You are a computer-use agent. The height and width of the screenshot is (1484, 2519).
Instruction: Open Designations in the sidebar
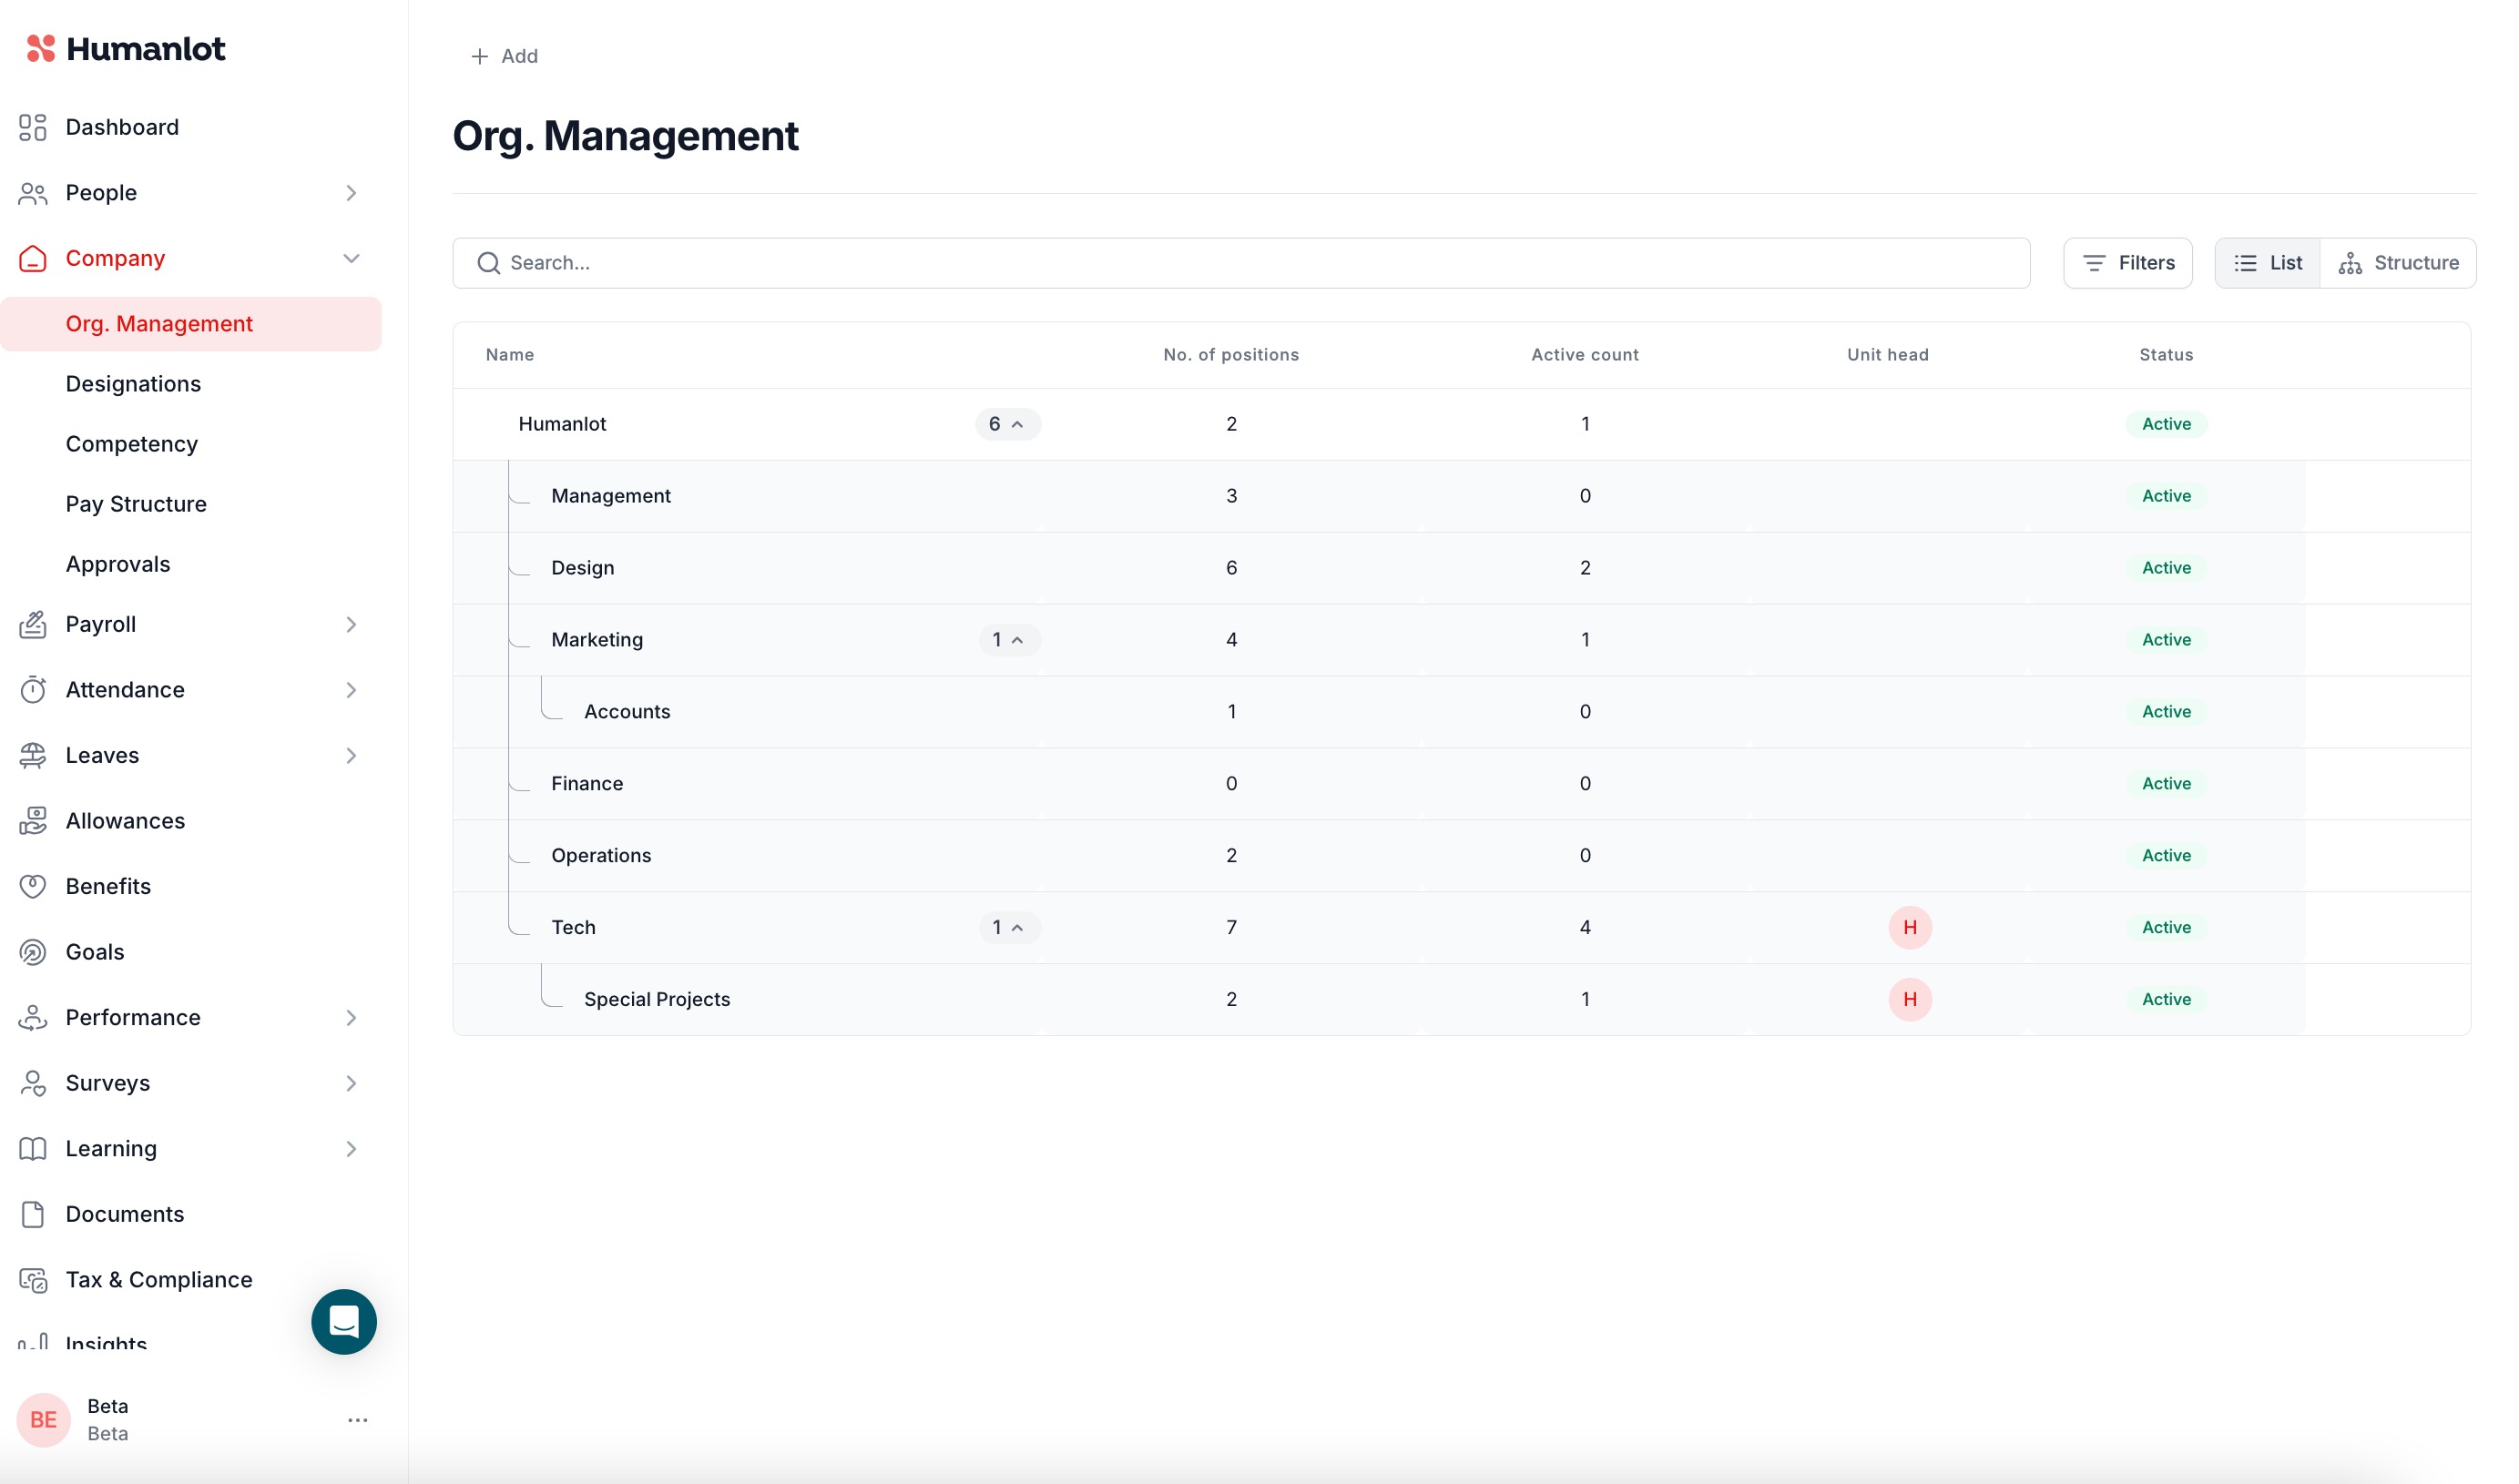[x=133, y=384]
